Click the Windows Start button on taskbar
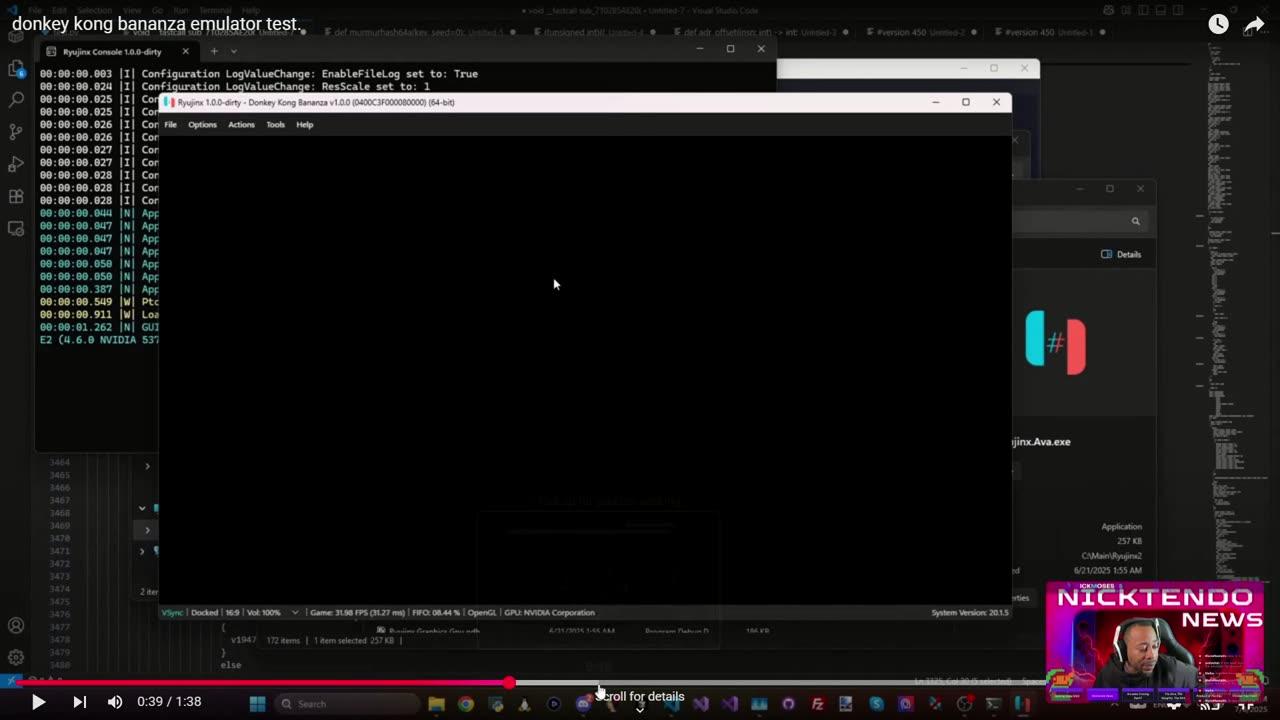This screenshot has width=1280, height=720. click(257, 704)
